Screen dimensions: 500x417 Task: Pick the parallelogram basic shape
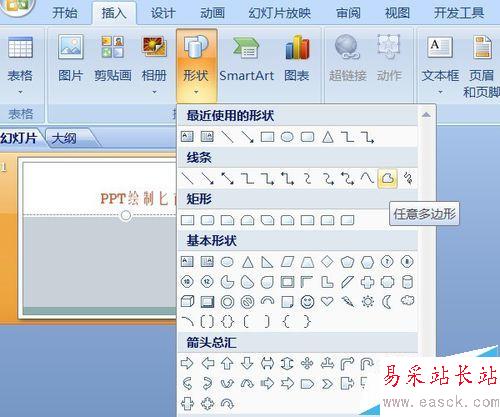pos(287,262)
